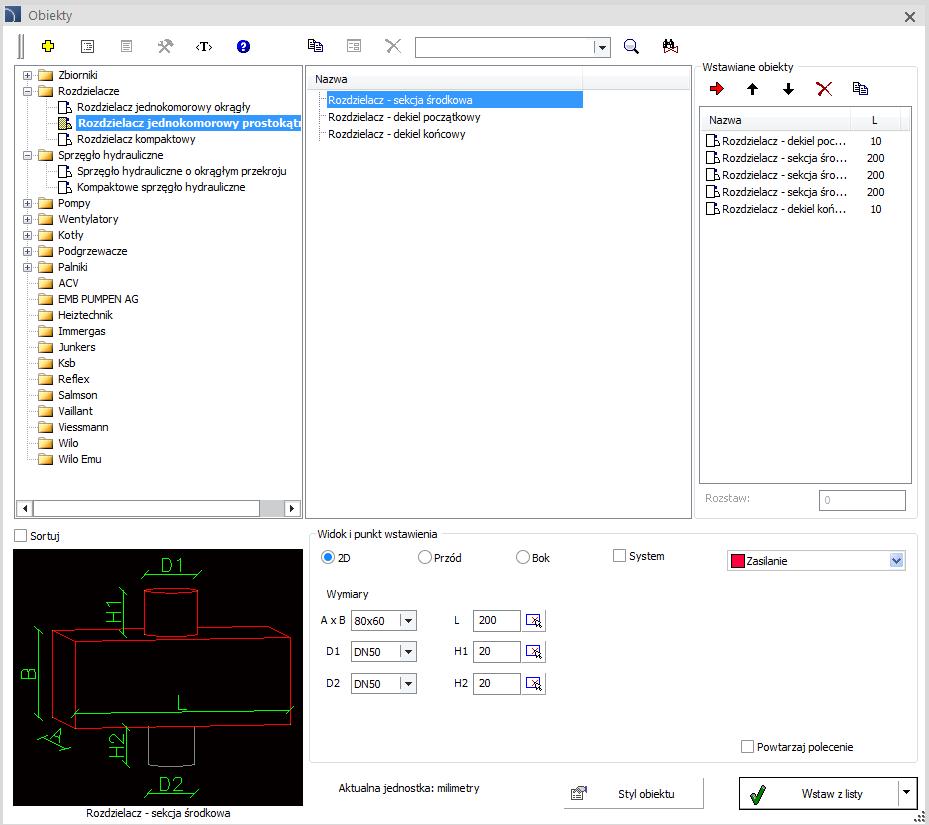This screenshot has width=929, height=825.
Task: Open the blue help question icon
Action: pos(243,46)
